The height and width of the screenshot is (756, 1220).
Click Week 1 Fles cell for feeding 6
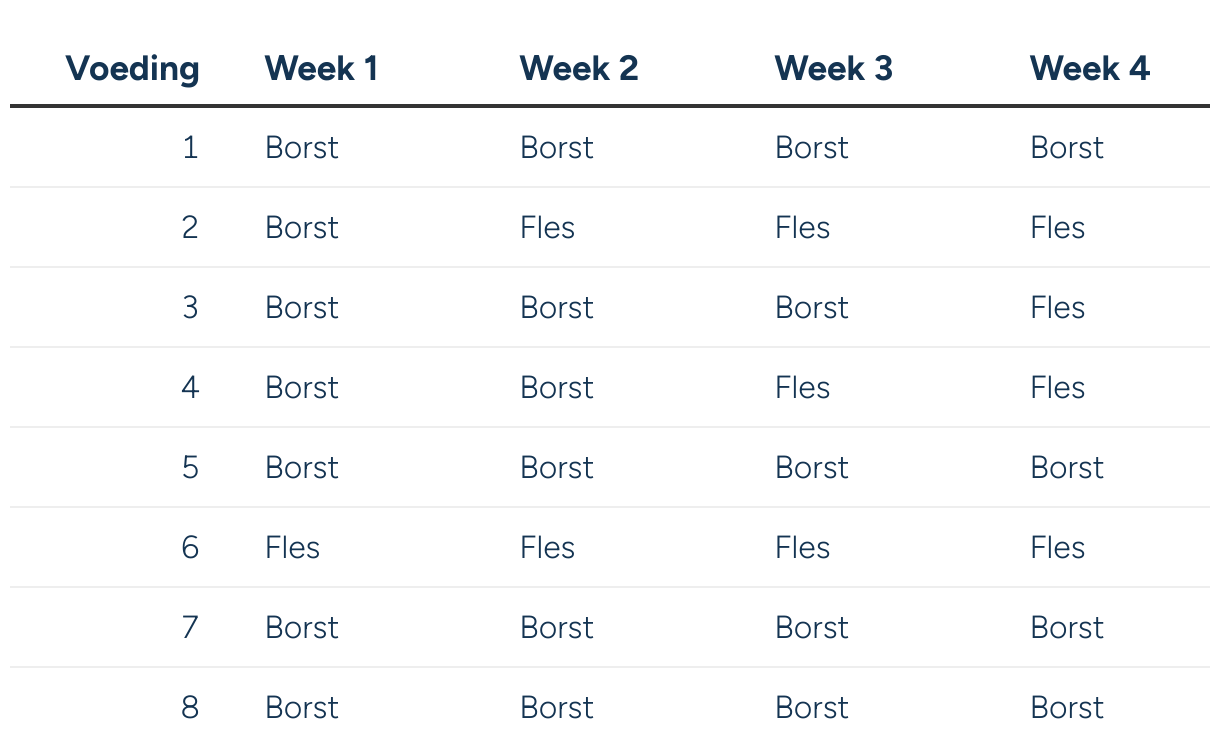pyautogui.click(x=292, y=548)
